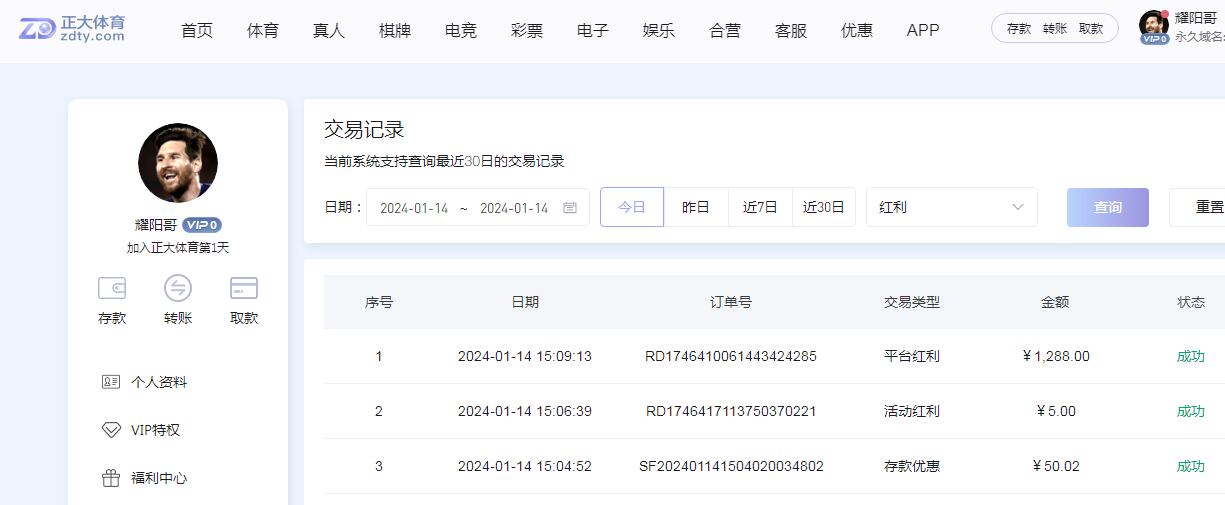Viewport: 1225px width, 505px height.
Task: Click the small header user avatar
Action: coord(1153,25)
